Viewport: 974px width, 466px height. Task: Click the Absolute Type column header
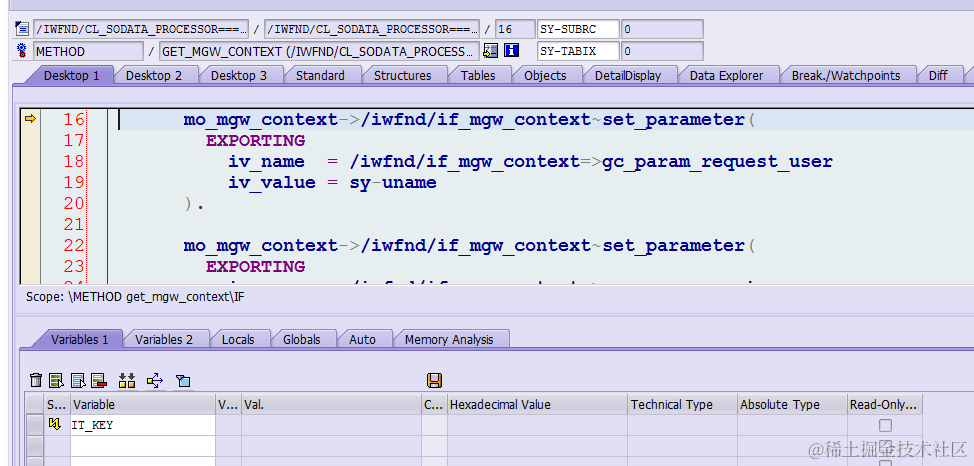pyautogui.click(x=792, y=404)
